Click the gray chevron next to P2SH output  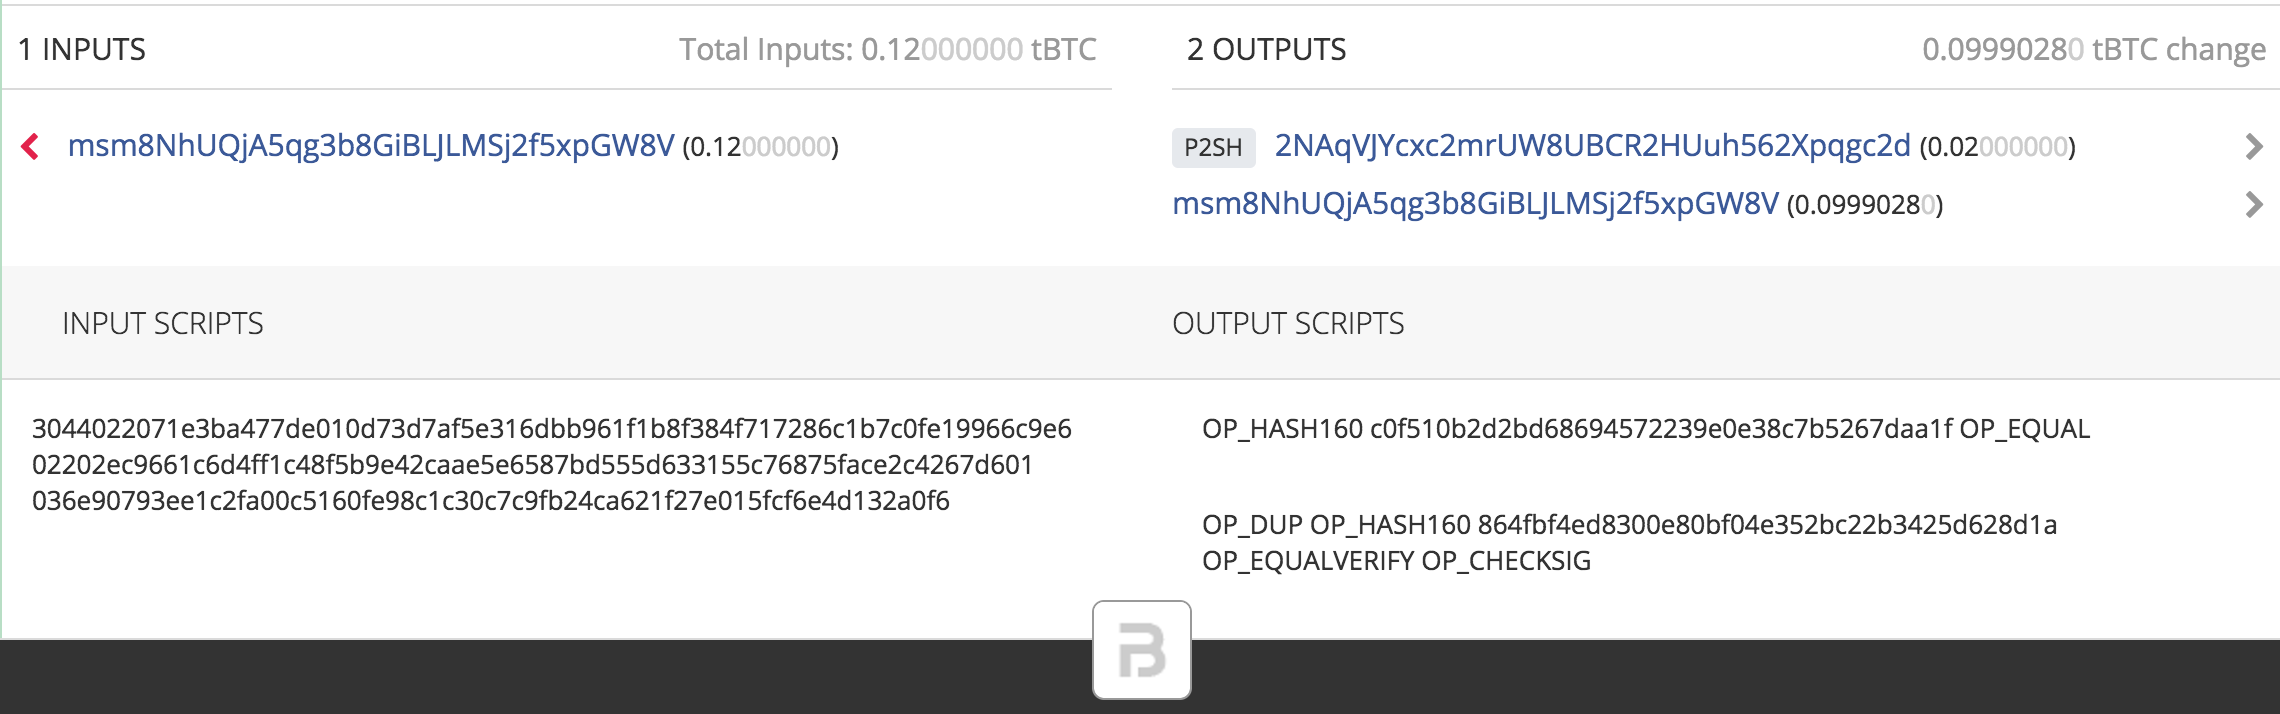click(2254, 147)
